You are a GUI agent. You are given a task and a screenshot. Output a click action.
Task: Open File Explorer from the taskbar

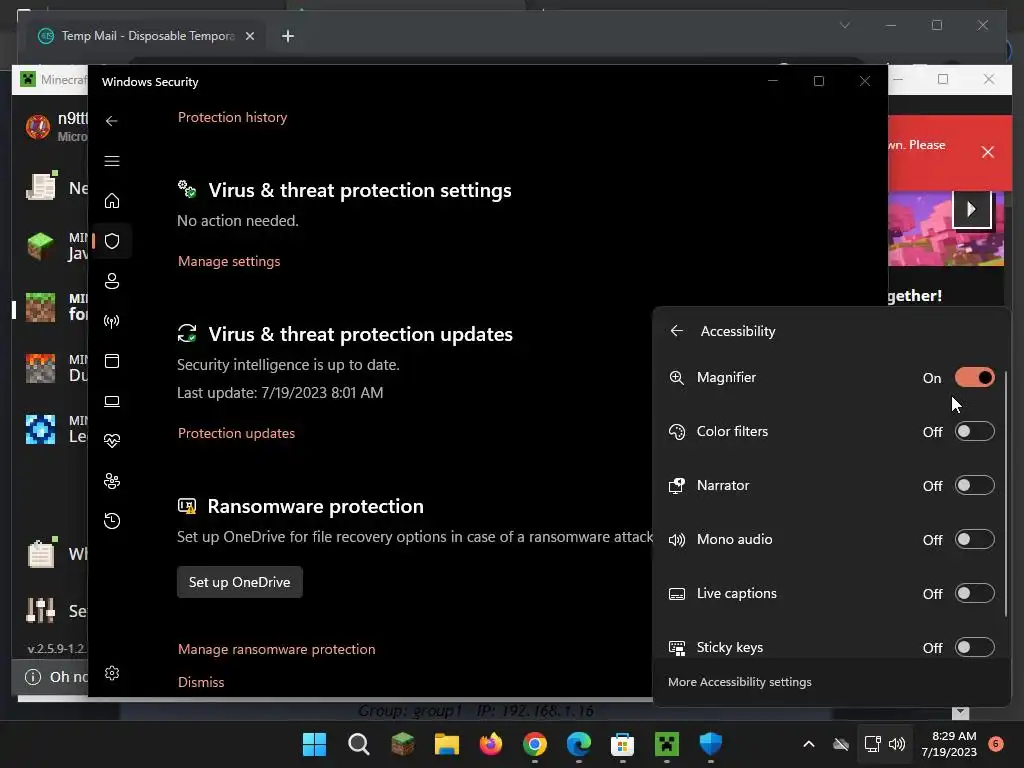coord(447,744)
